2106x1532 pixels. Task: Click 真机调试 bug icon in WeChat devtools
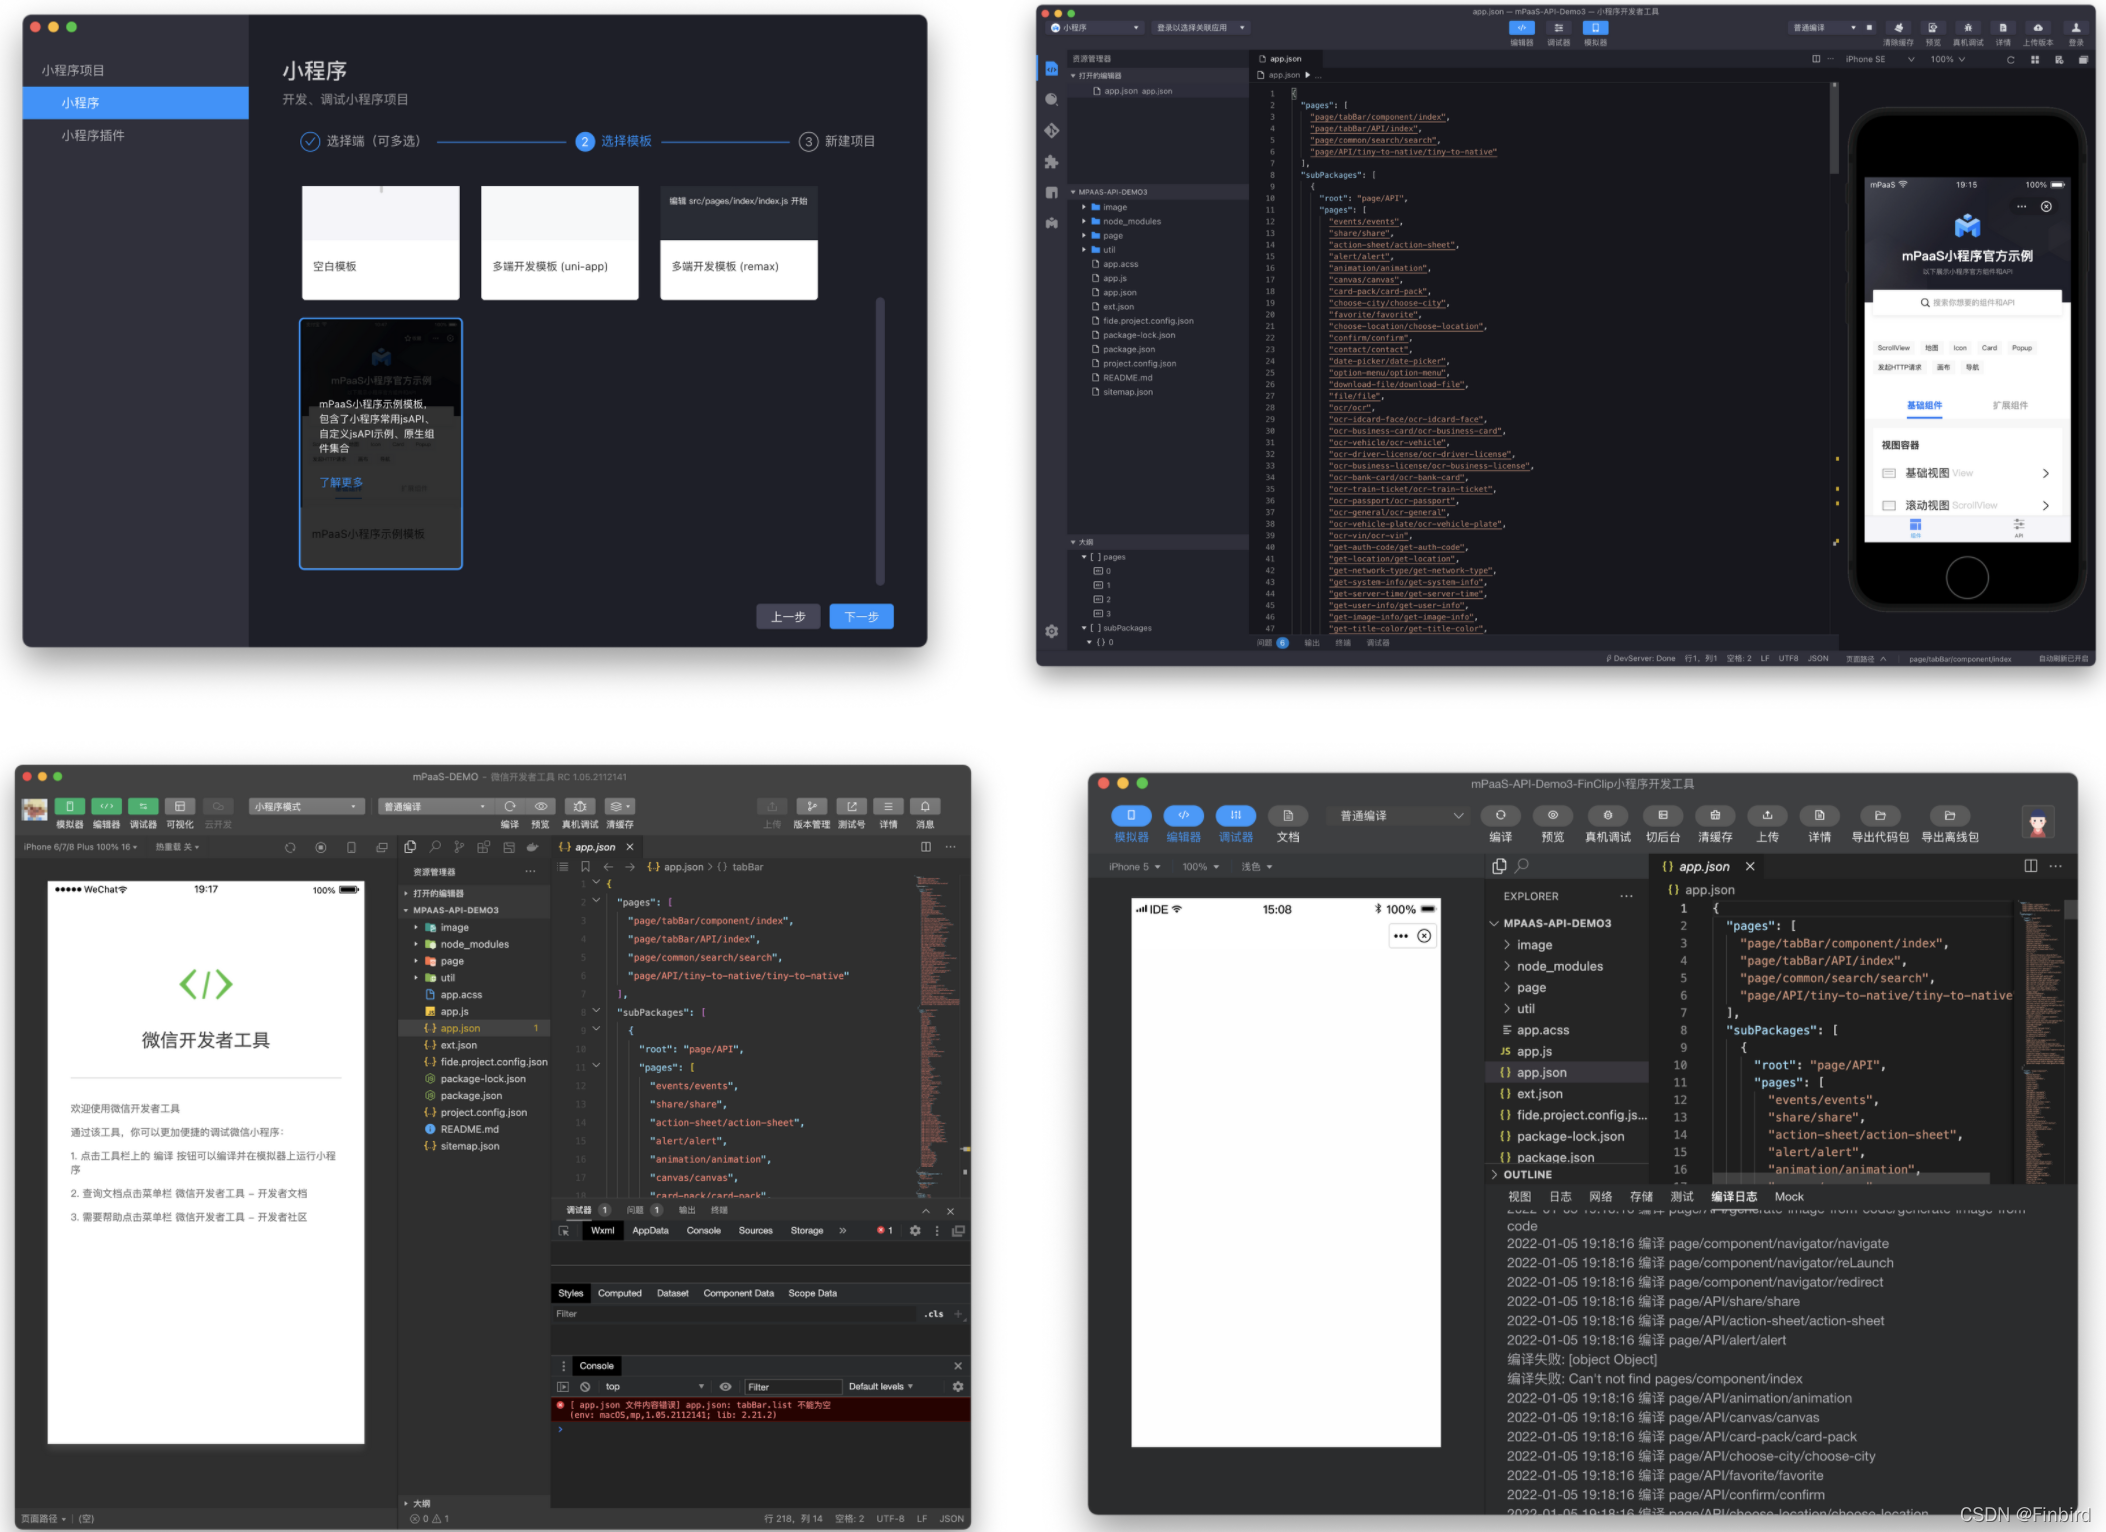pyautogui.click(x=580, y=806)
